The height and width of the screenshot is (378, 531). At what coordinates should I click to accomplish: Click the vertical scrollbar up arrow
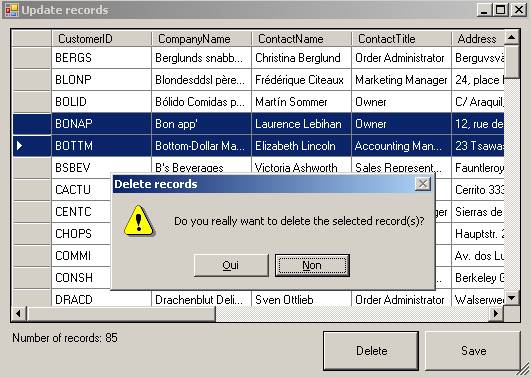point(512,37)
